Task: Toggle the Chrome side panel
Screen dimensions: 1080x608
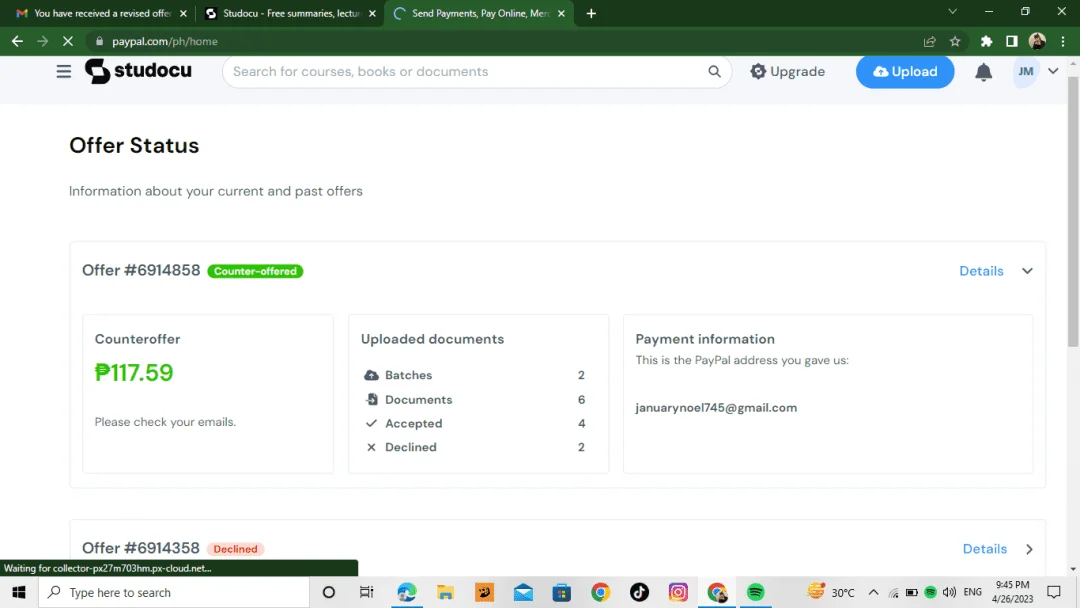Action: click(1012, 41)
